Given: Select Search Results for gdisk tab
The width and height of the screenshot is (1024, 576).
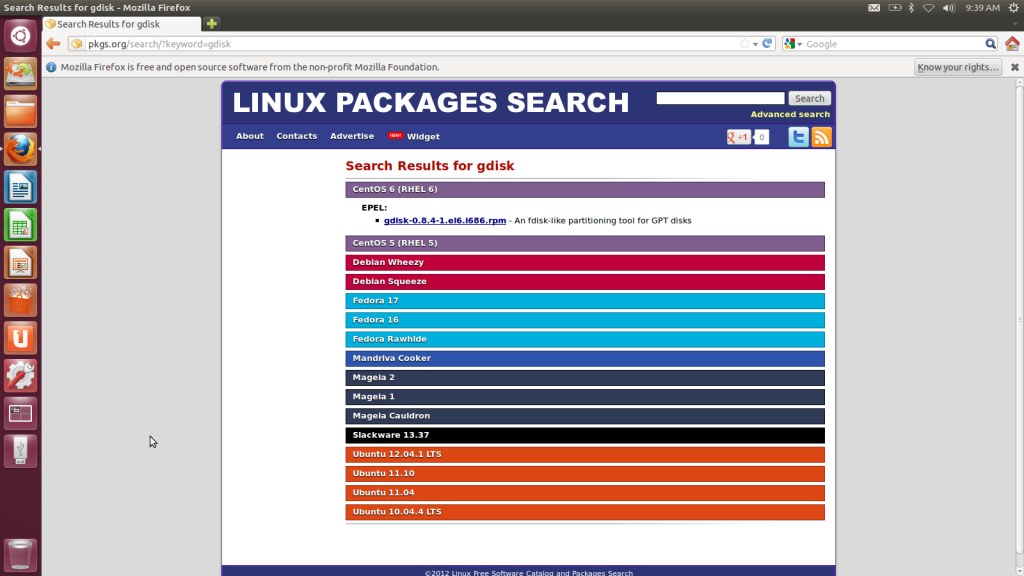Looking at the screenshot, I should coord(121,24).
